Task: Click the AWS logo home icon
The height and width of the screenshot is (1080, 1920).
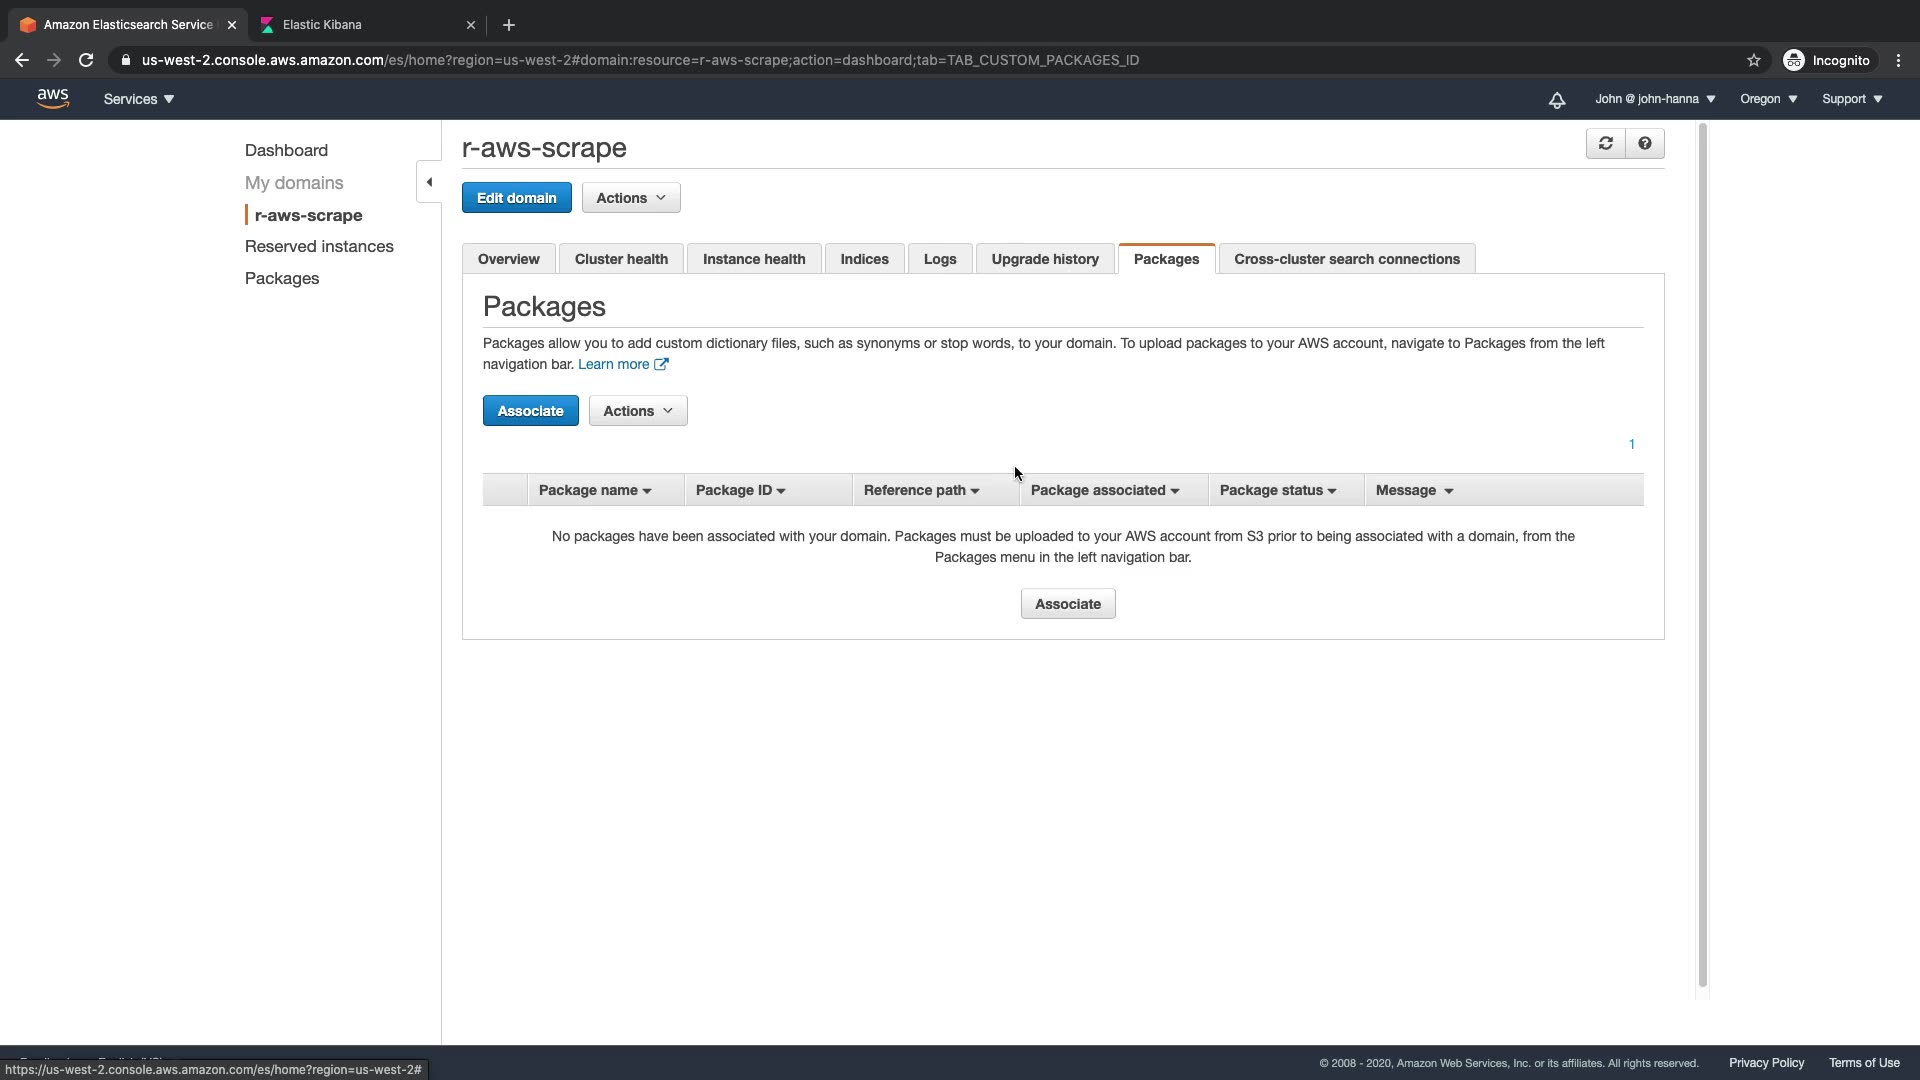Action: click(x=53, y=98)
